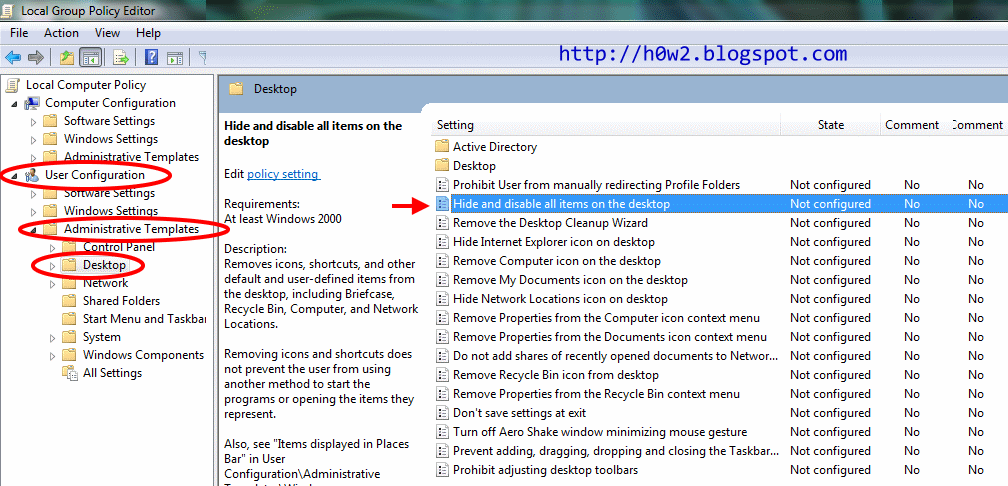The image size is (1008, 486).
Task: Click the Filter funnel toolbar icon
Action: [203, 58]
